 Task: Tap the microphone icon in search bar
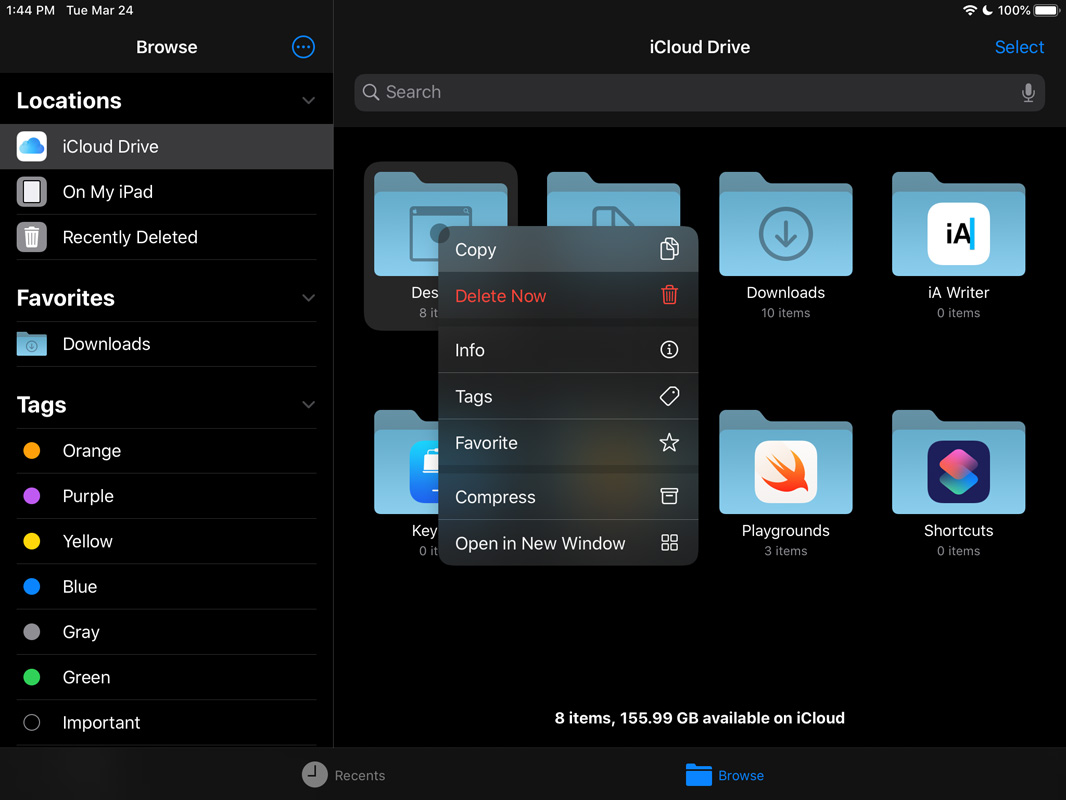(1027, 93)
